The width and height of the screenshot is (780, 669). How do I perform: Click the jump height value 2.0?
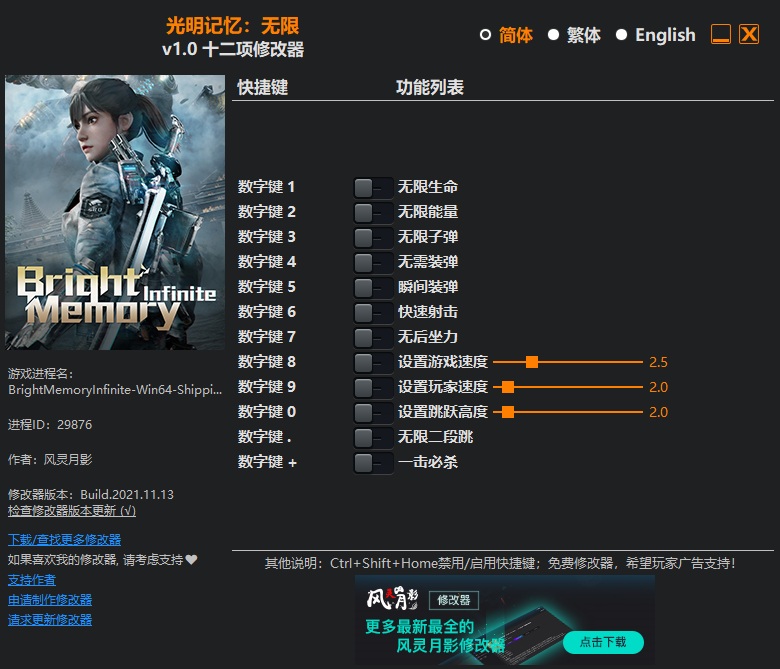tap(658, 412)
